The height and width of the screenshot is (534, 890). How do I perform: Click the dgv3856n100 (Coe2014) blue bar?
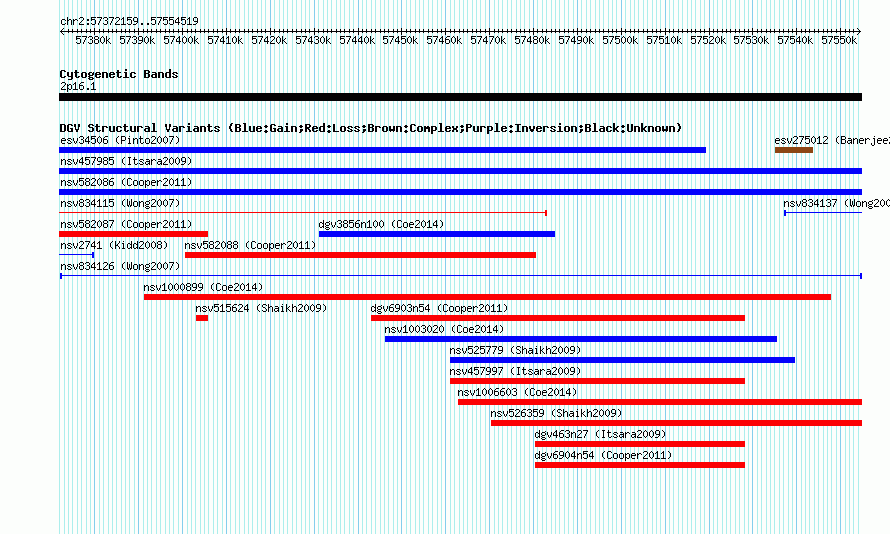click(x=437, y=234)
